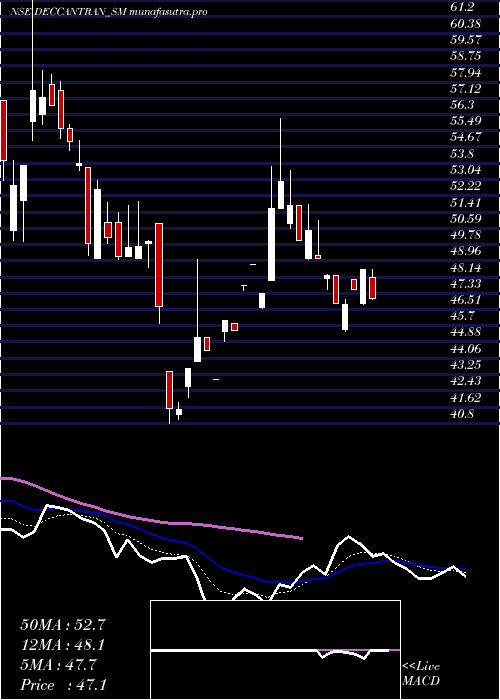
Task: Select the 44.88 price axis label
Action: pos(466,332)
